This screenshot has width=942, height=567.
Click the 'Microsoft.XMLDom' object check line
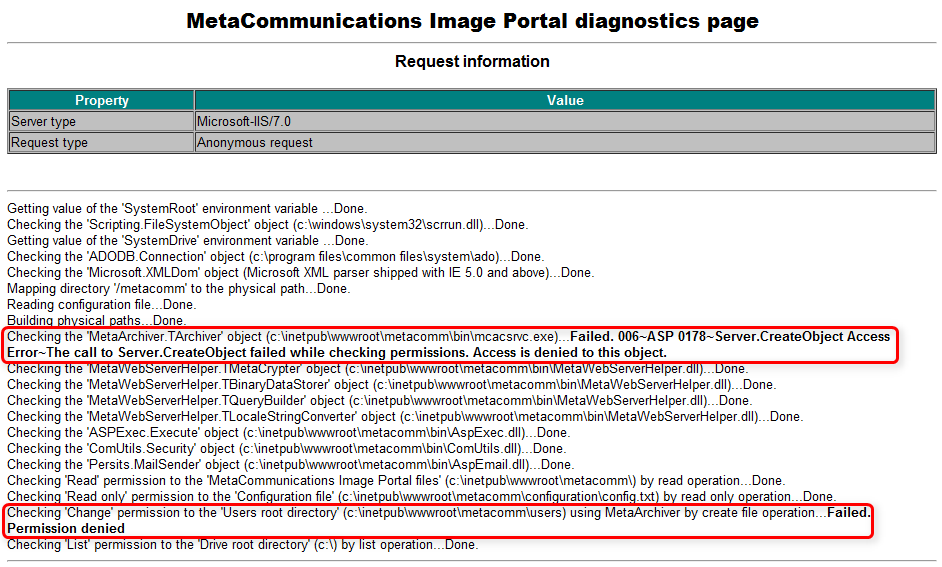[300, 273]
